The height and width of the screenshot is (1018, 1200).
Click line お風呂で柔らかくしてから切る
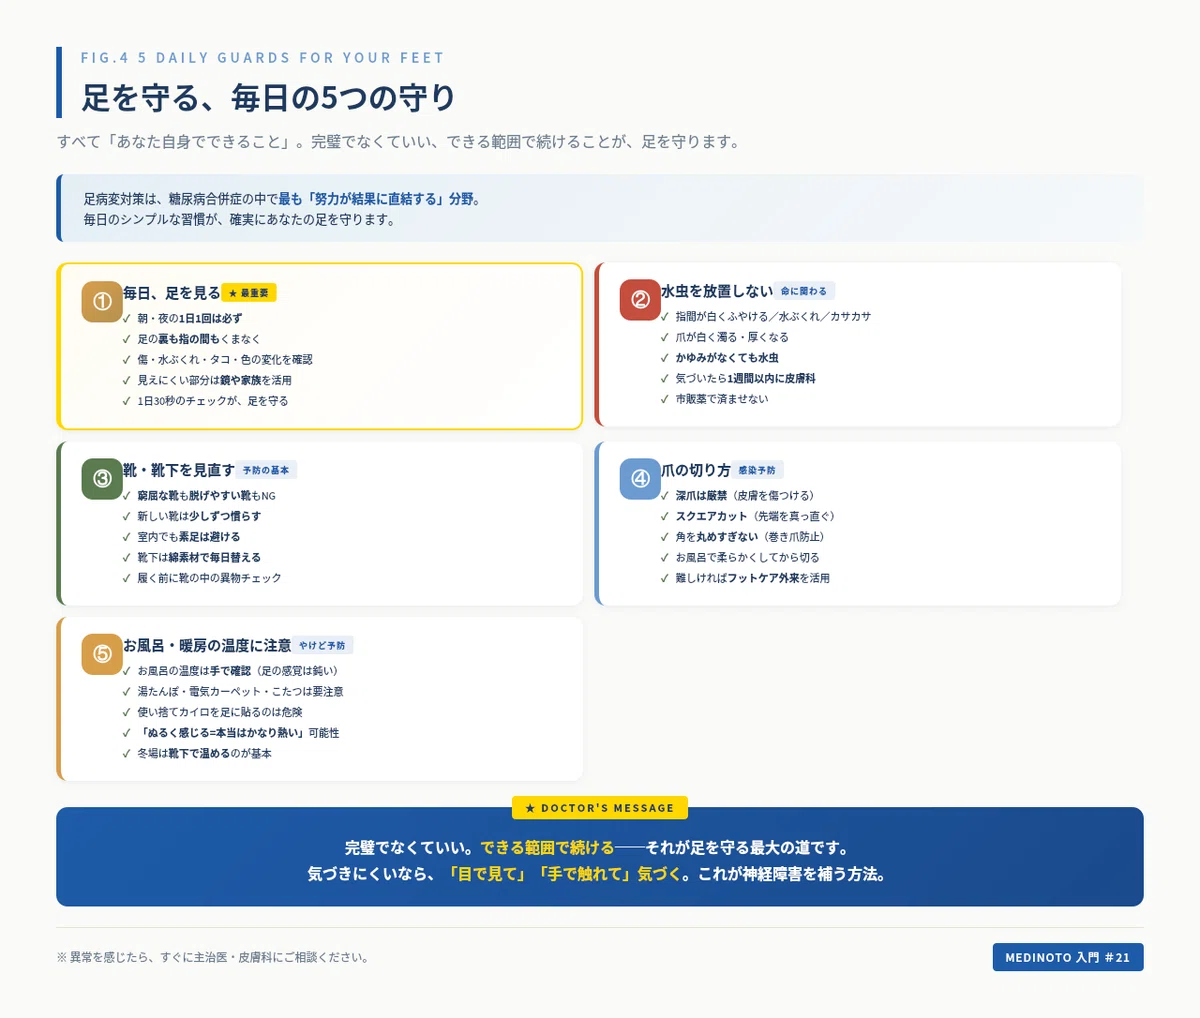pos(747,557)
